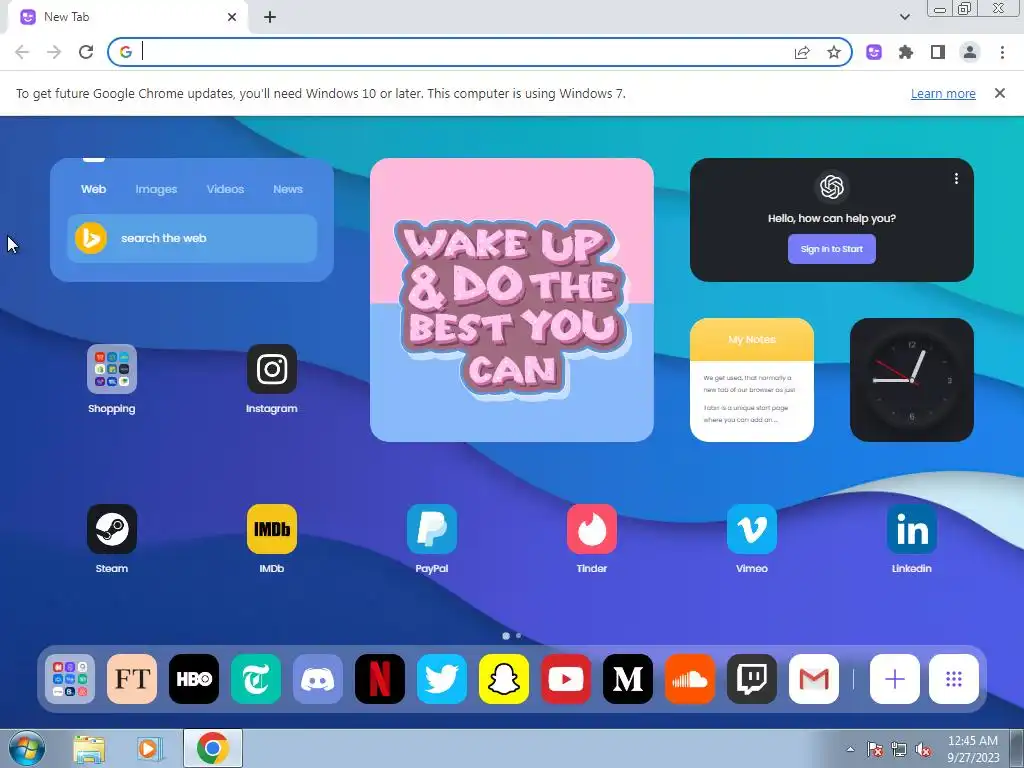1024x768 pixels.
Task: Dismiss the Chrome update notification bar
Action: (x=1000, y=93)
